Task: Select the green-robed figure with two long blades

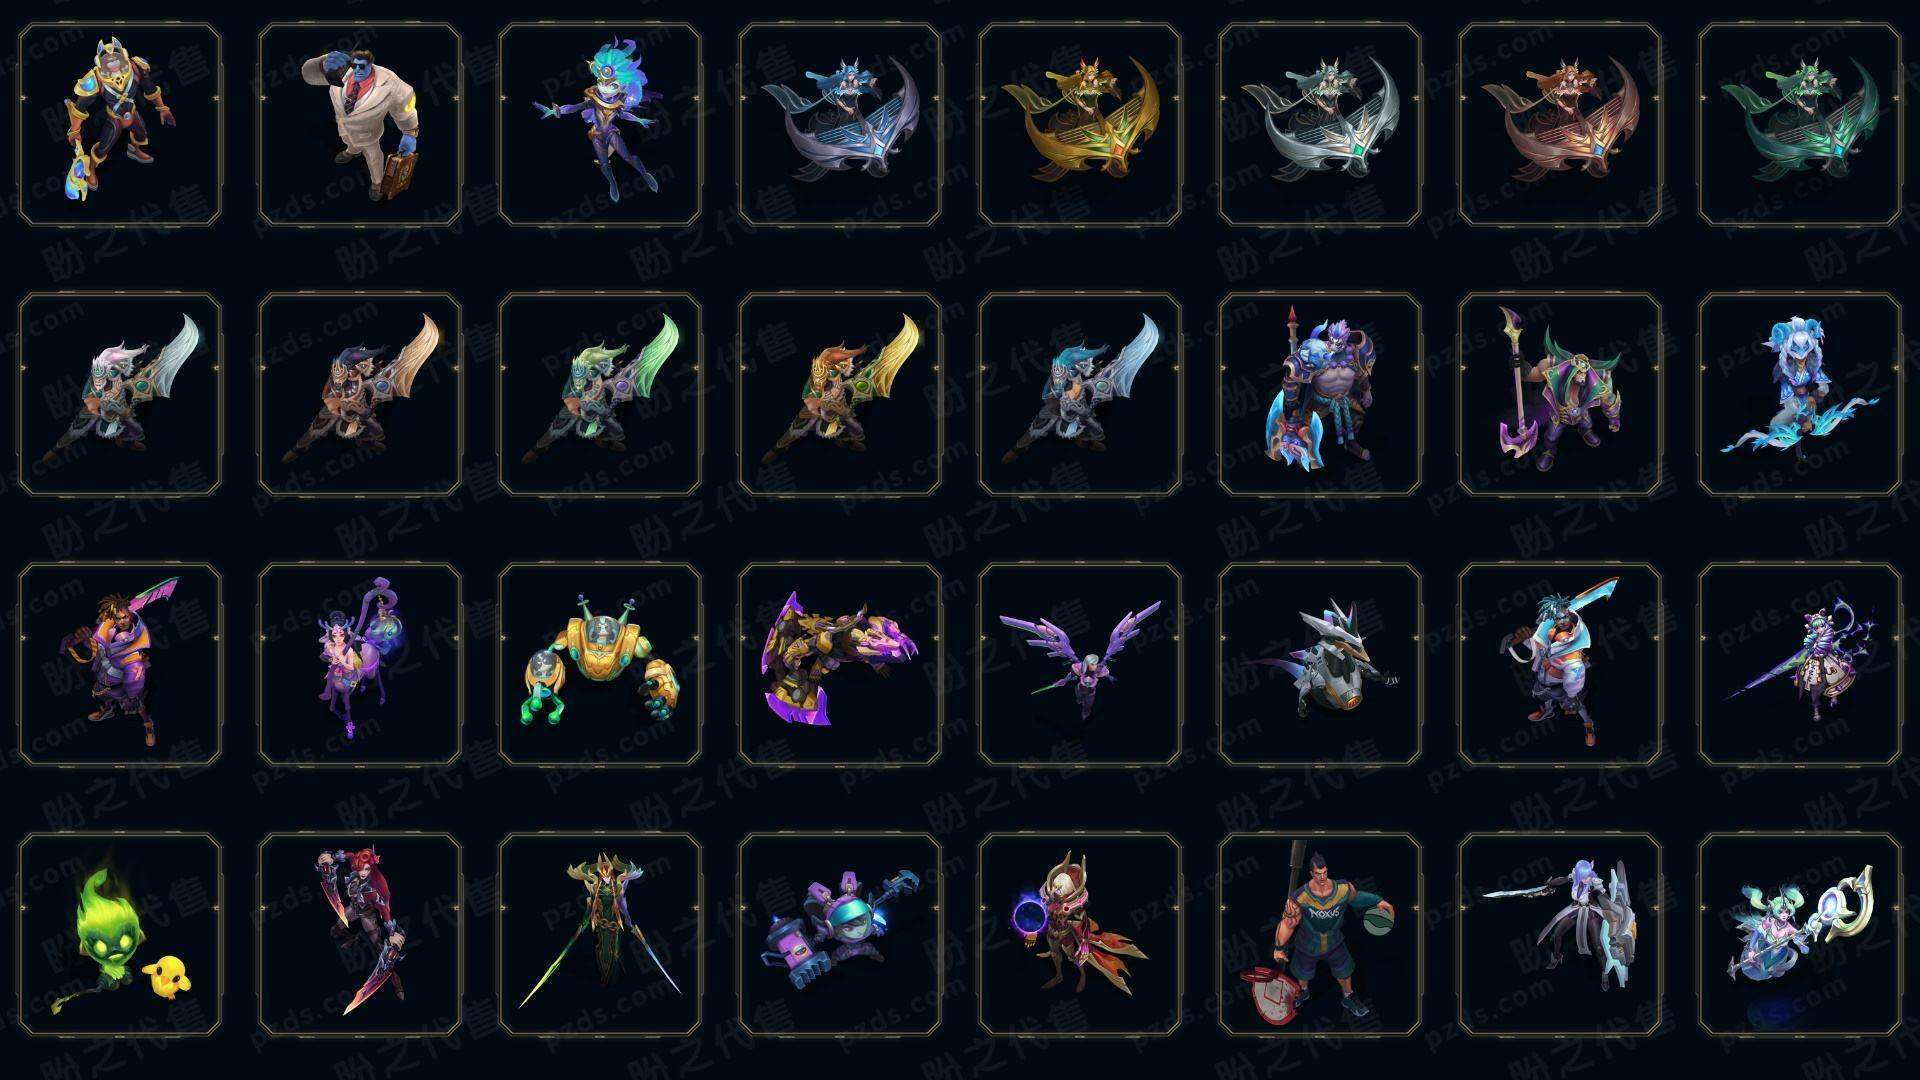Action: (x=600, y=934)
